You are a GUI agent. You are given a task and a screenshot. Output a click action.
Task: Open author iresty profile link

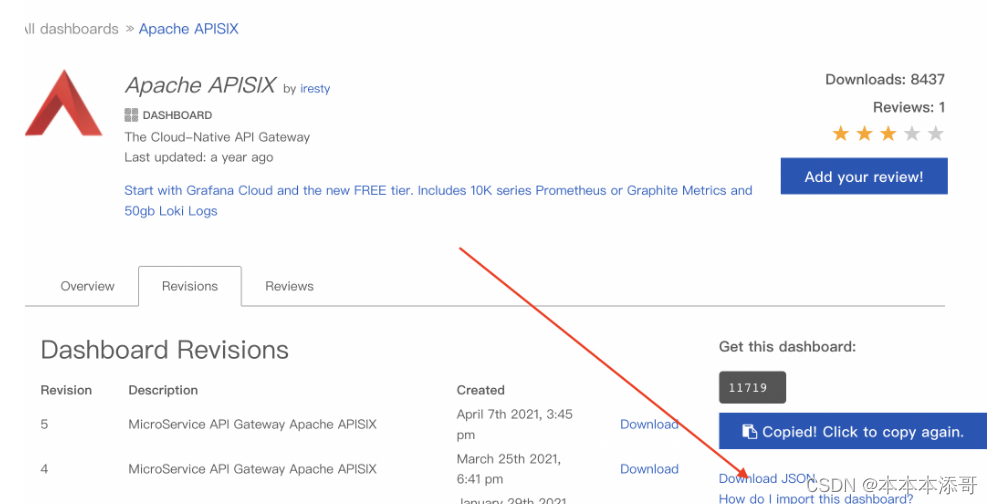[x=315, y=89]
